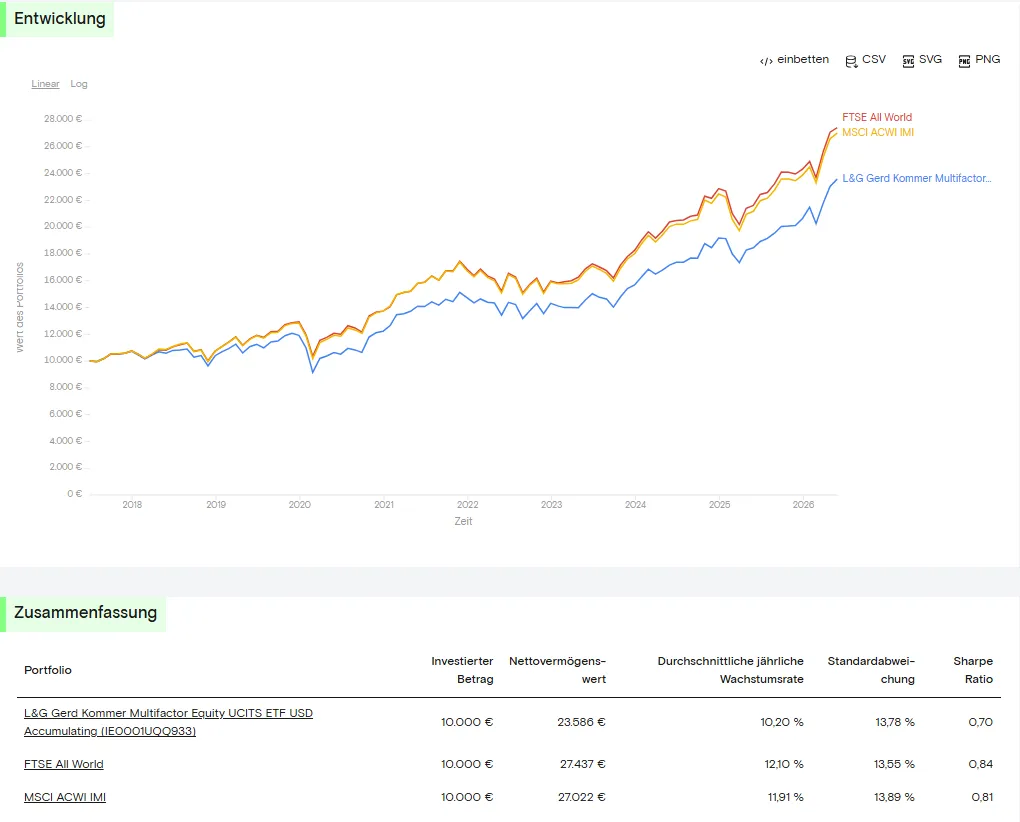Select growth rate 10,20 %

click(x=782, y=722)
